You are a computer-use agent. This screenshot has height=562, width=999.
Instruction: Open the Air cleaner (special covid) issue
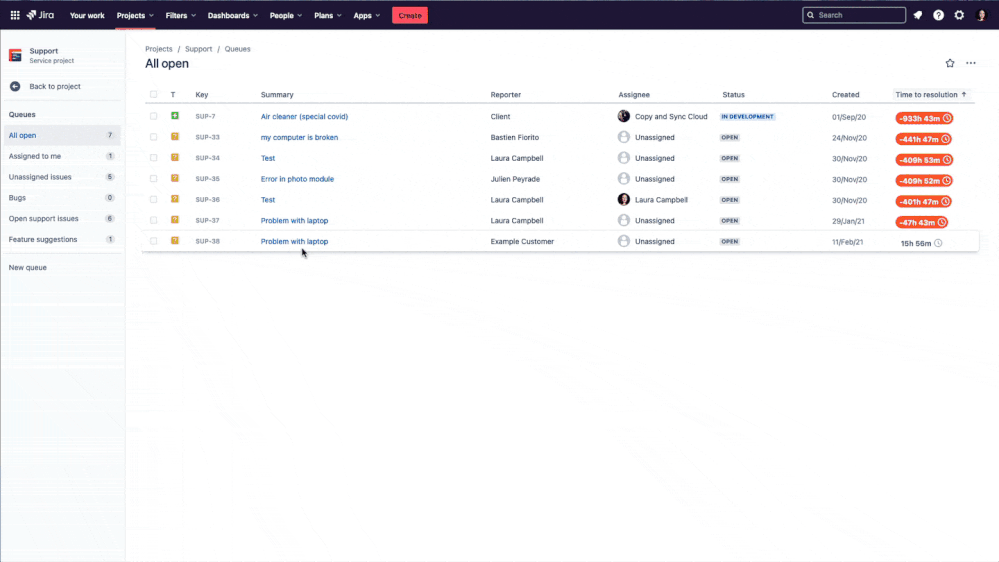tap(304, 117)
